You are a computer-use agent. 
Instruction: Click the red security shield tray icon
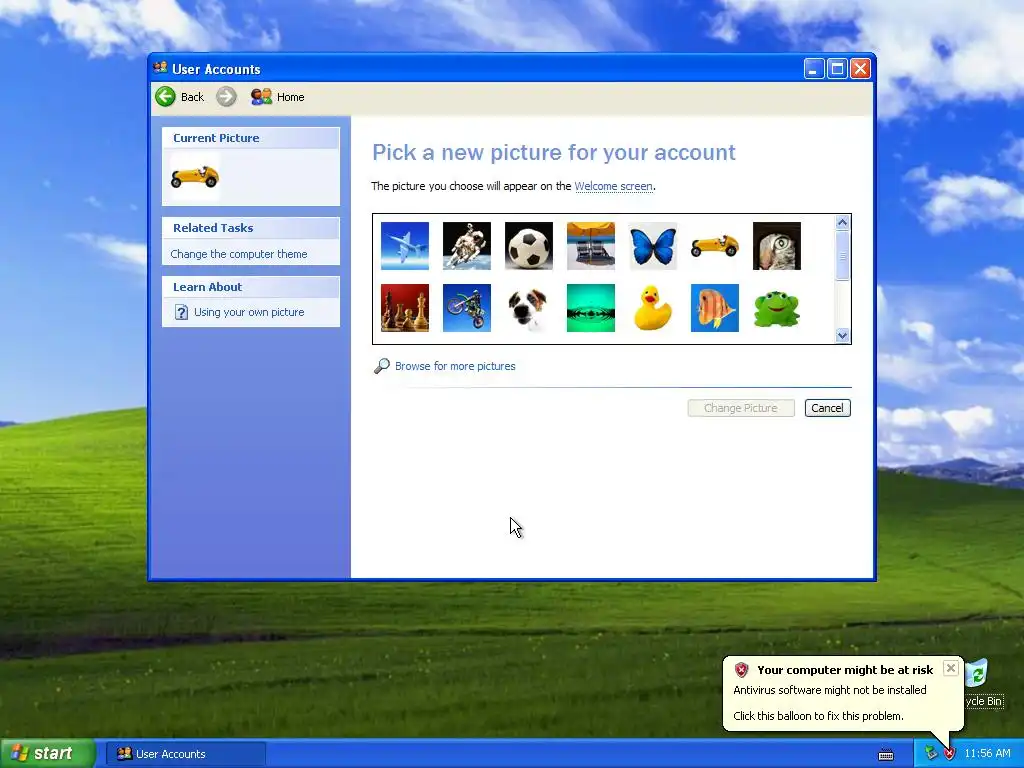949,754
